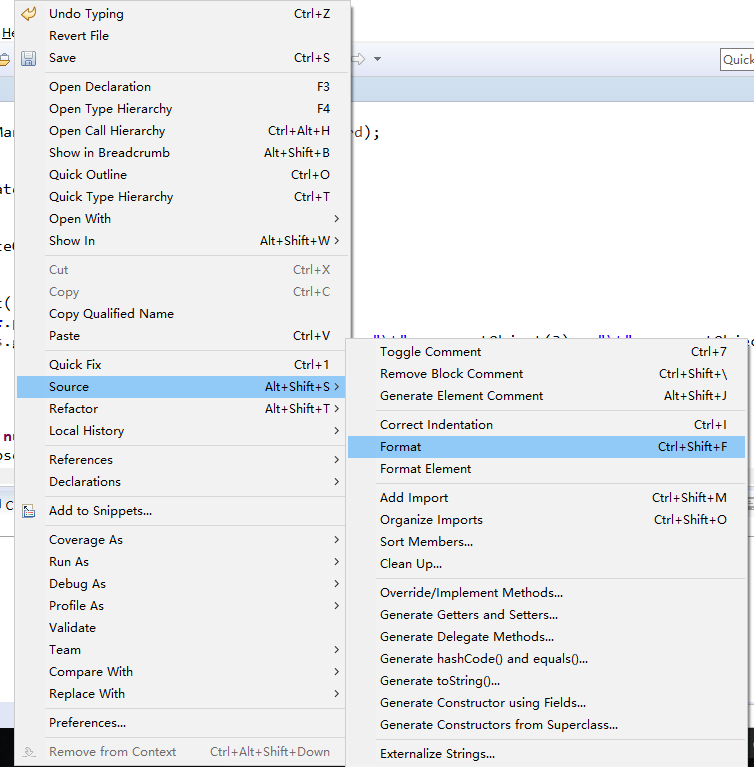Screen dimensions: 754x767
Task: Open Quick Type Hierarchy
Action: pos(182,197)
